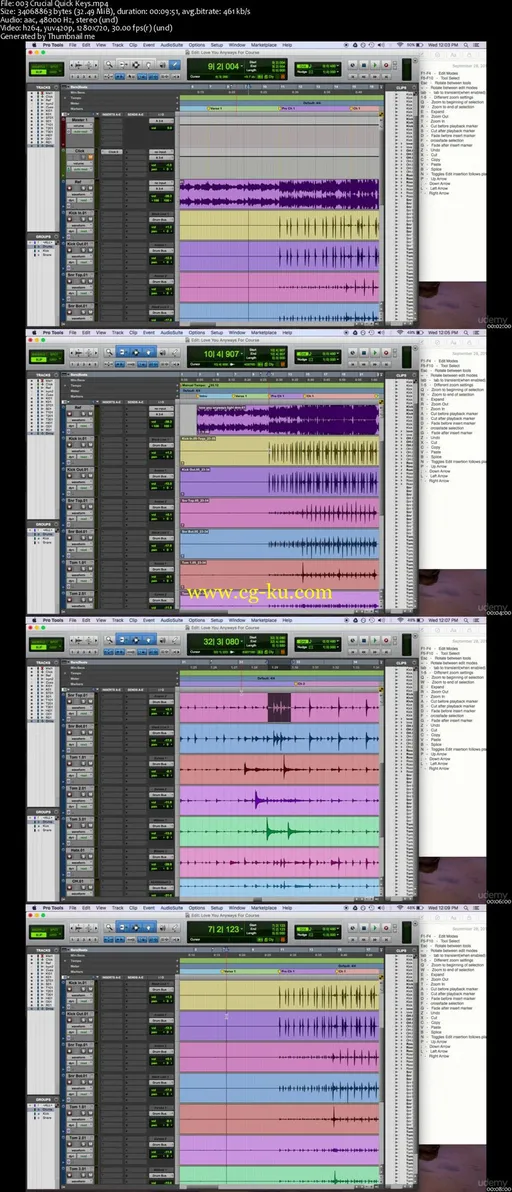Select the Tom 3.01 track name in the 12:09 PM frame
This screenshot has width=512, height=1192.
pyautogui.click(x=79, y=1169)
